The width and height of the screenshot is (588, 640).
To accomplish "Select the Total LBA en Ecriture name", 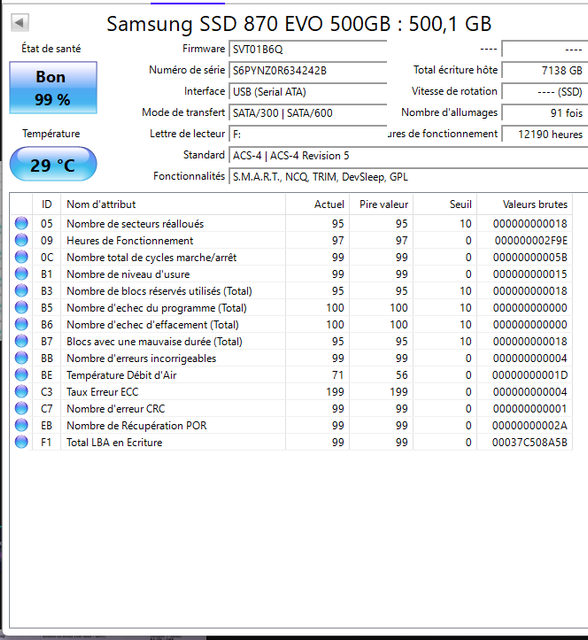I will (x=114, y=442).
